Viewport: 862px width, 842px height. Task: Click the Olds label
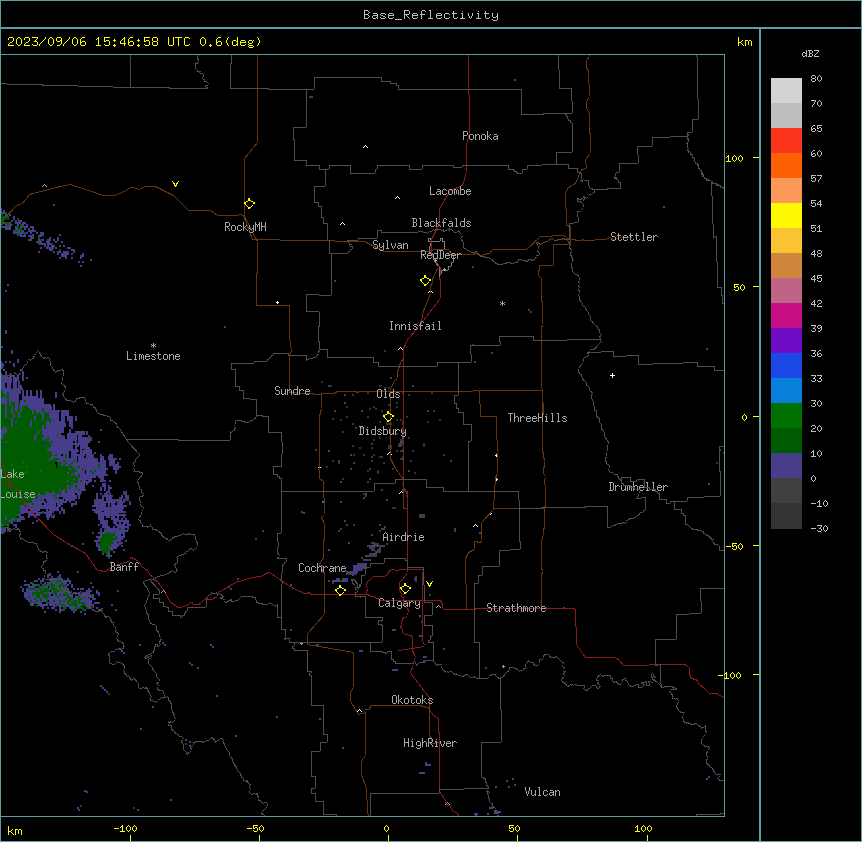[x=388, y=394]
